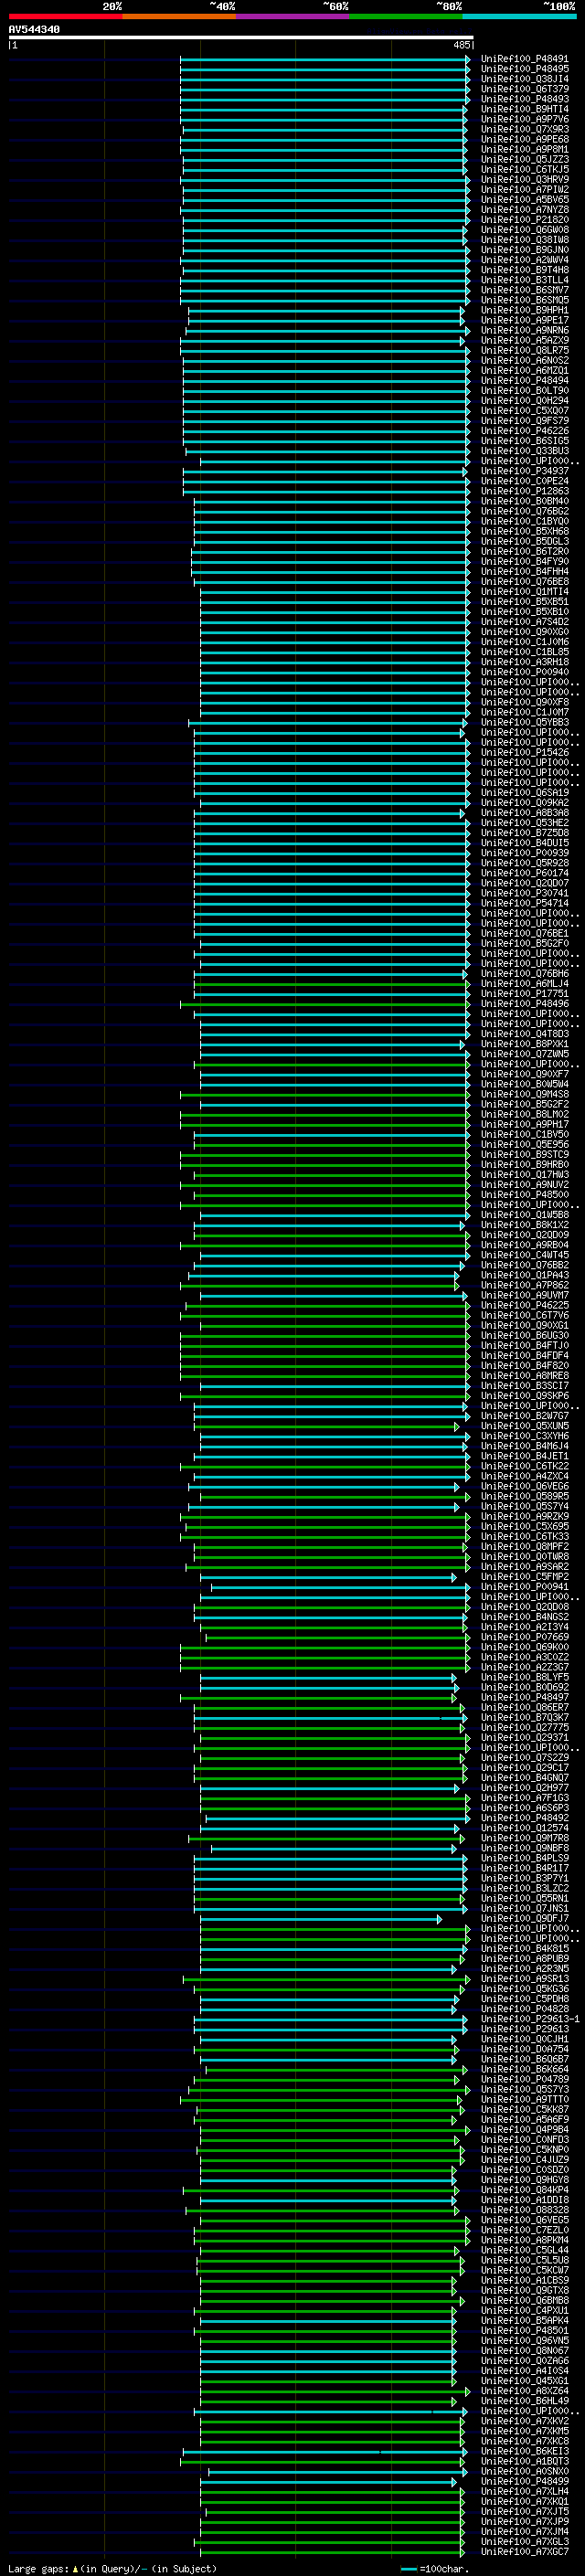Select the UniRef100_Q8LR75 label
The height and width of the screenshot is (2576, 585).
click(x=524, y=350)
